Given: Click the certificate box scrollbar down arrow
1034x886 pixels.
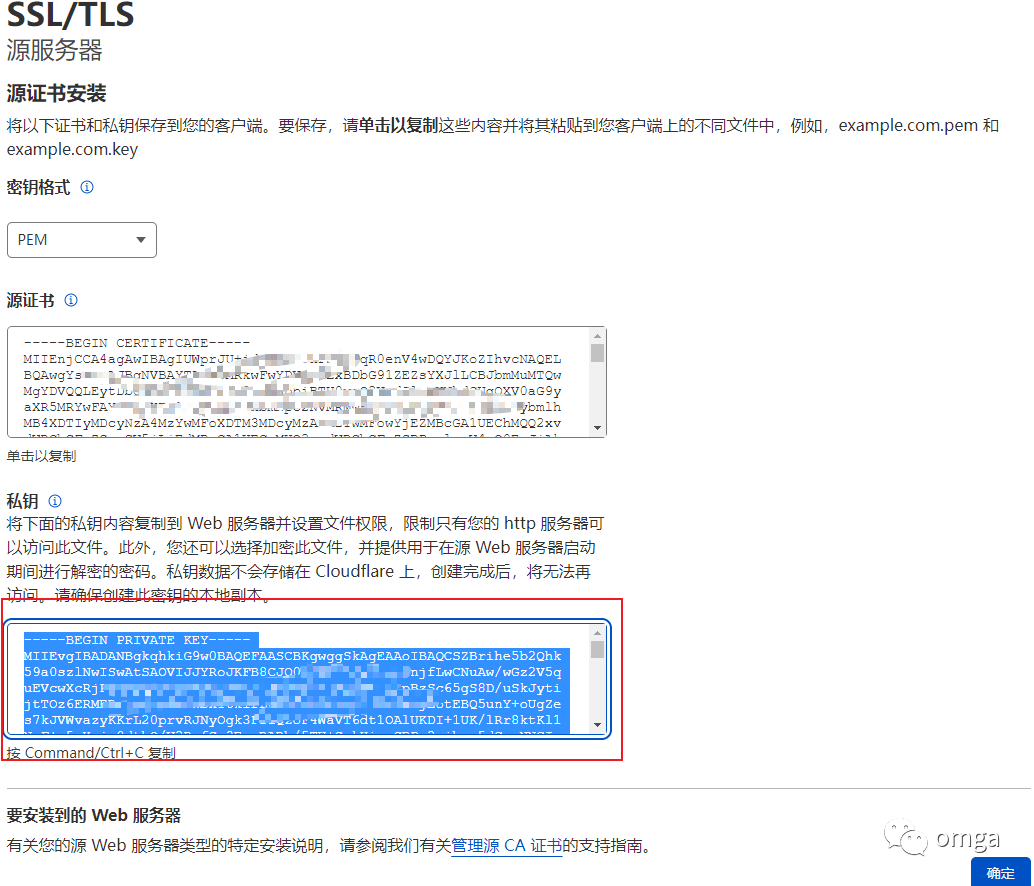Looking at the screenshot, I should 598,425.
